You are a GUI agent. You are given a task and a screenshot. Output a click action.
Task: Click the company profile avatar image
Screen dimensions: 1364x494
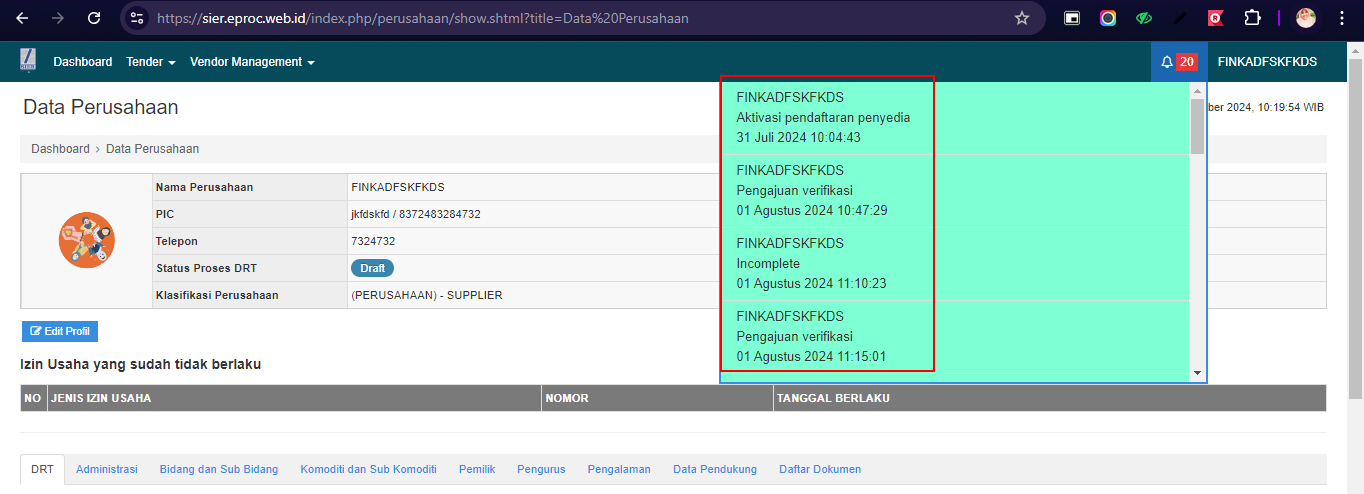tap(87, 240)
